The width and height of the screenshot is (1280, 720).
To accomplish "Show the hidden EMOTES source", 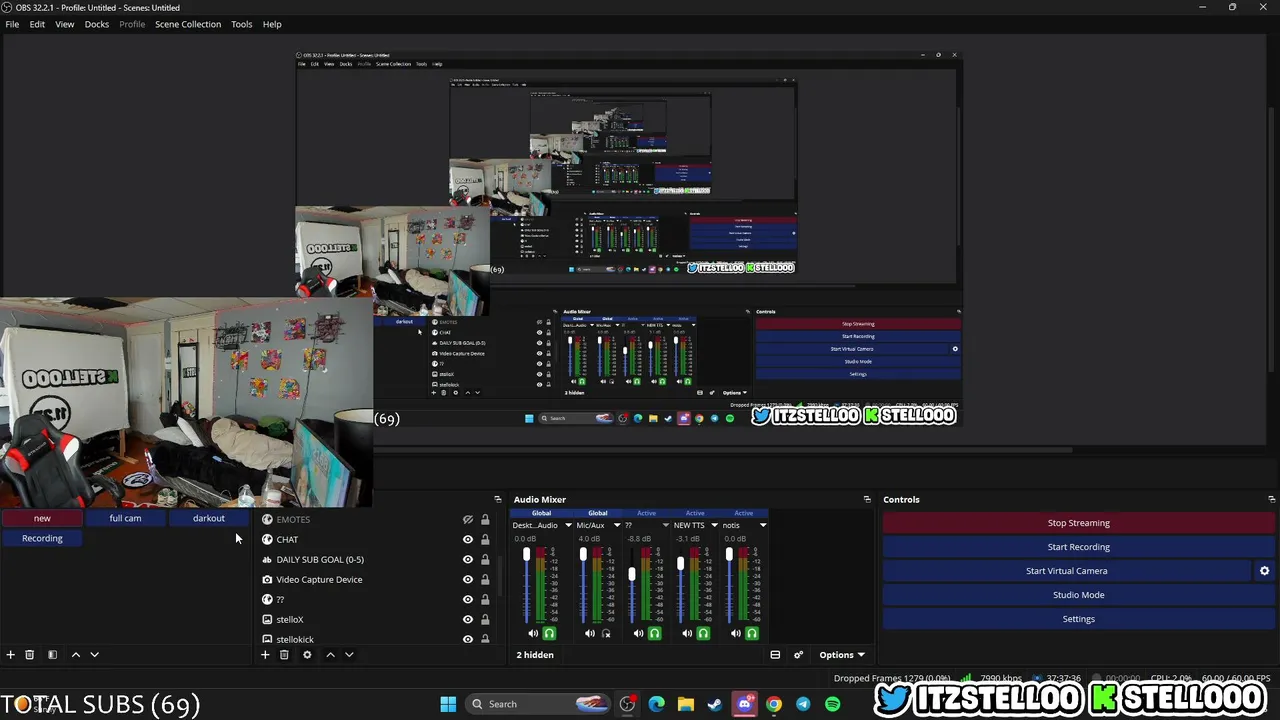I will click(467, 520).
